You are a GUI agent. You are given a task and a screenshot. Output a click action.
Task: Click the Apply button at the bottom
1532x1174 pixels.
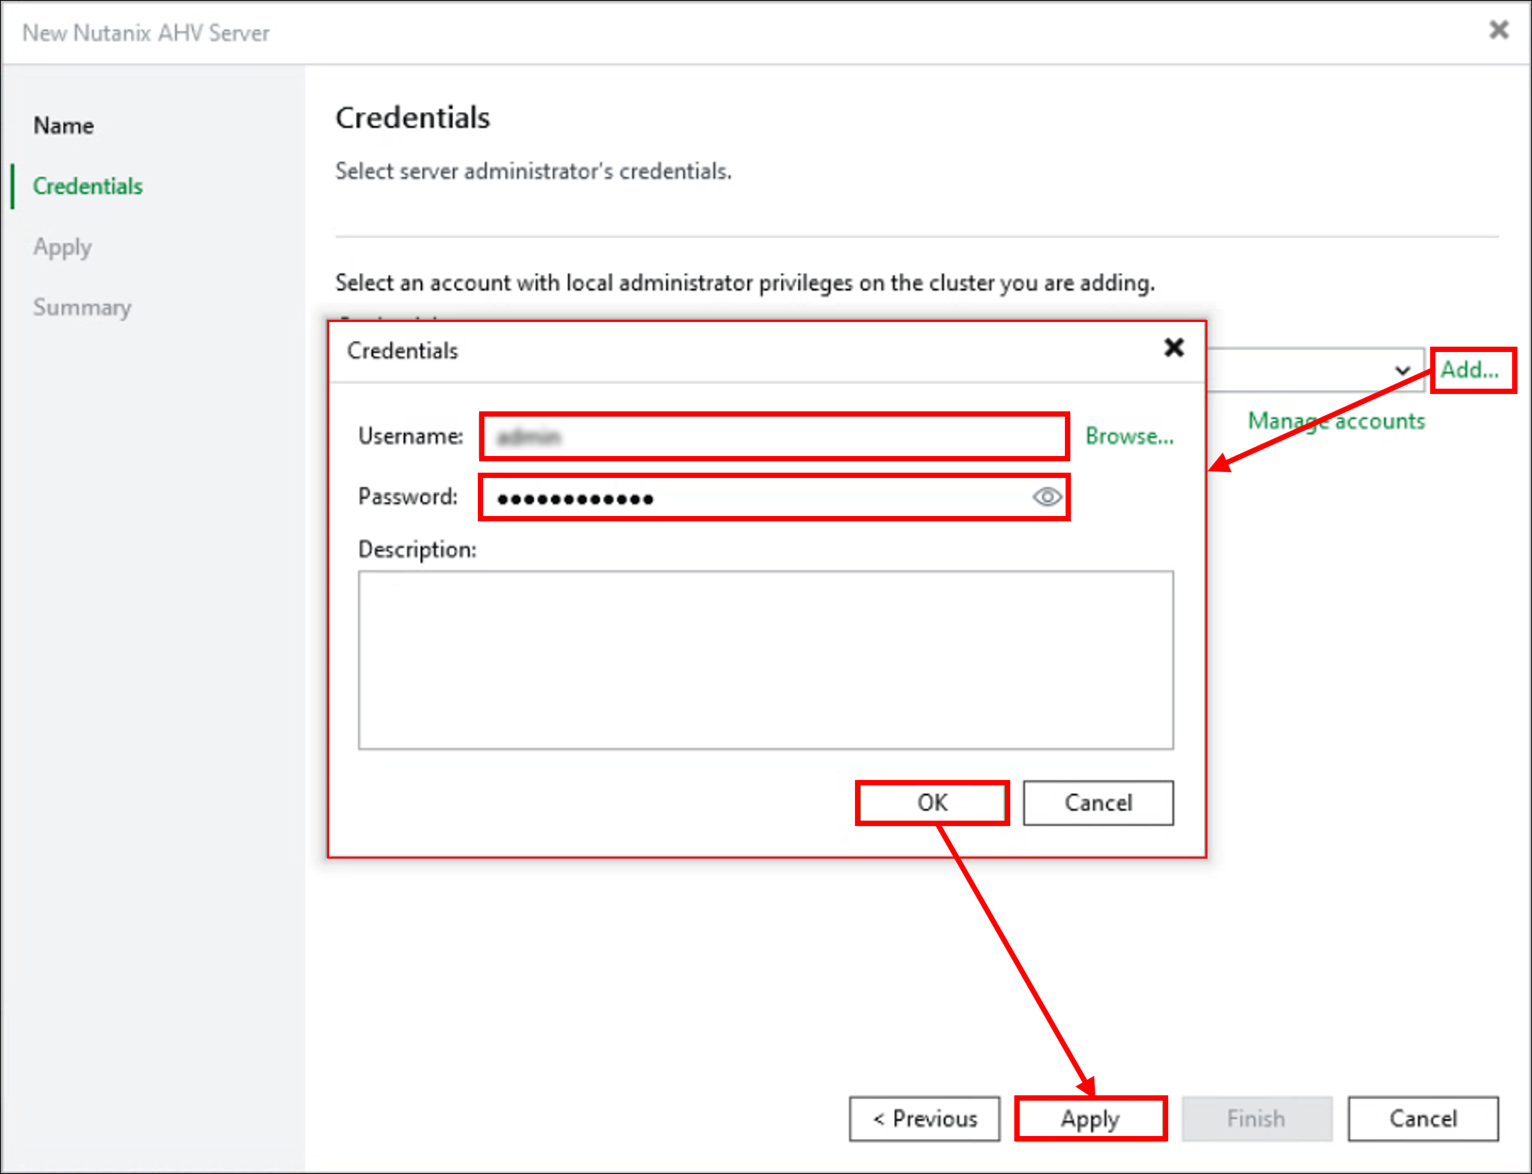[1090, 1118]
